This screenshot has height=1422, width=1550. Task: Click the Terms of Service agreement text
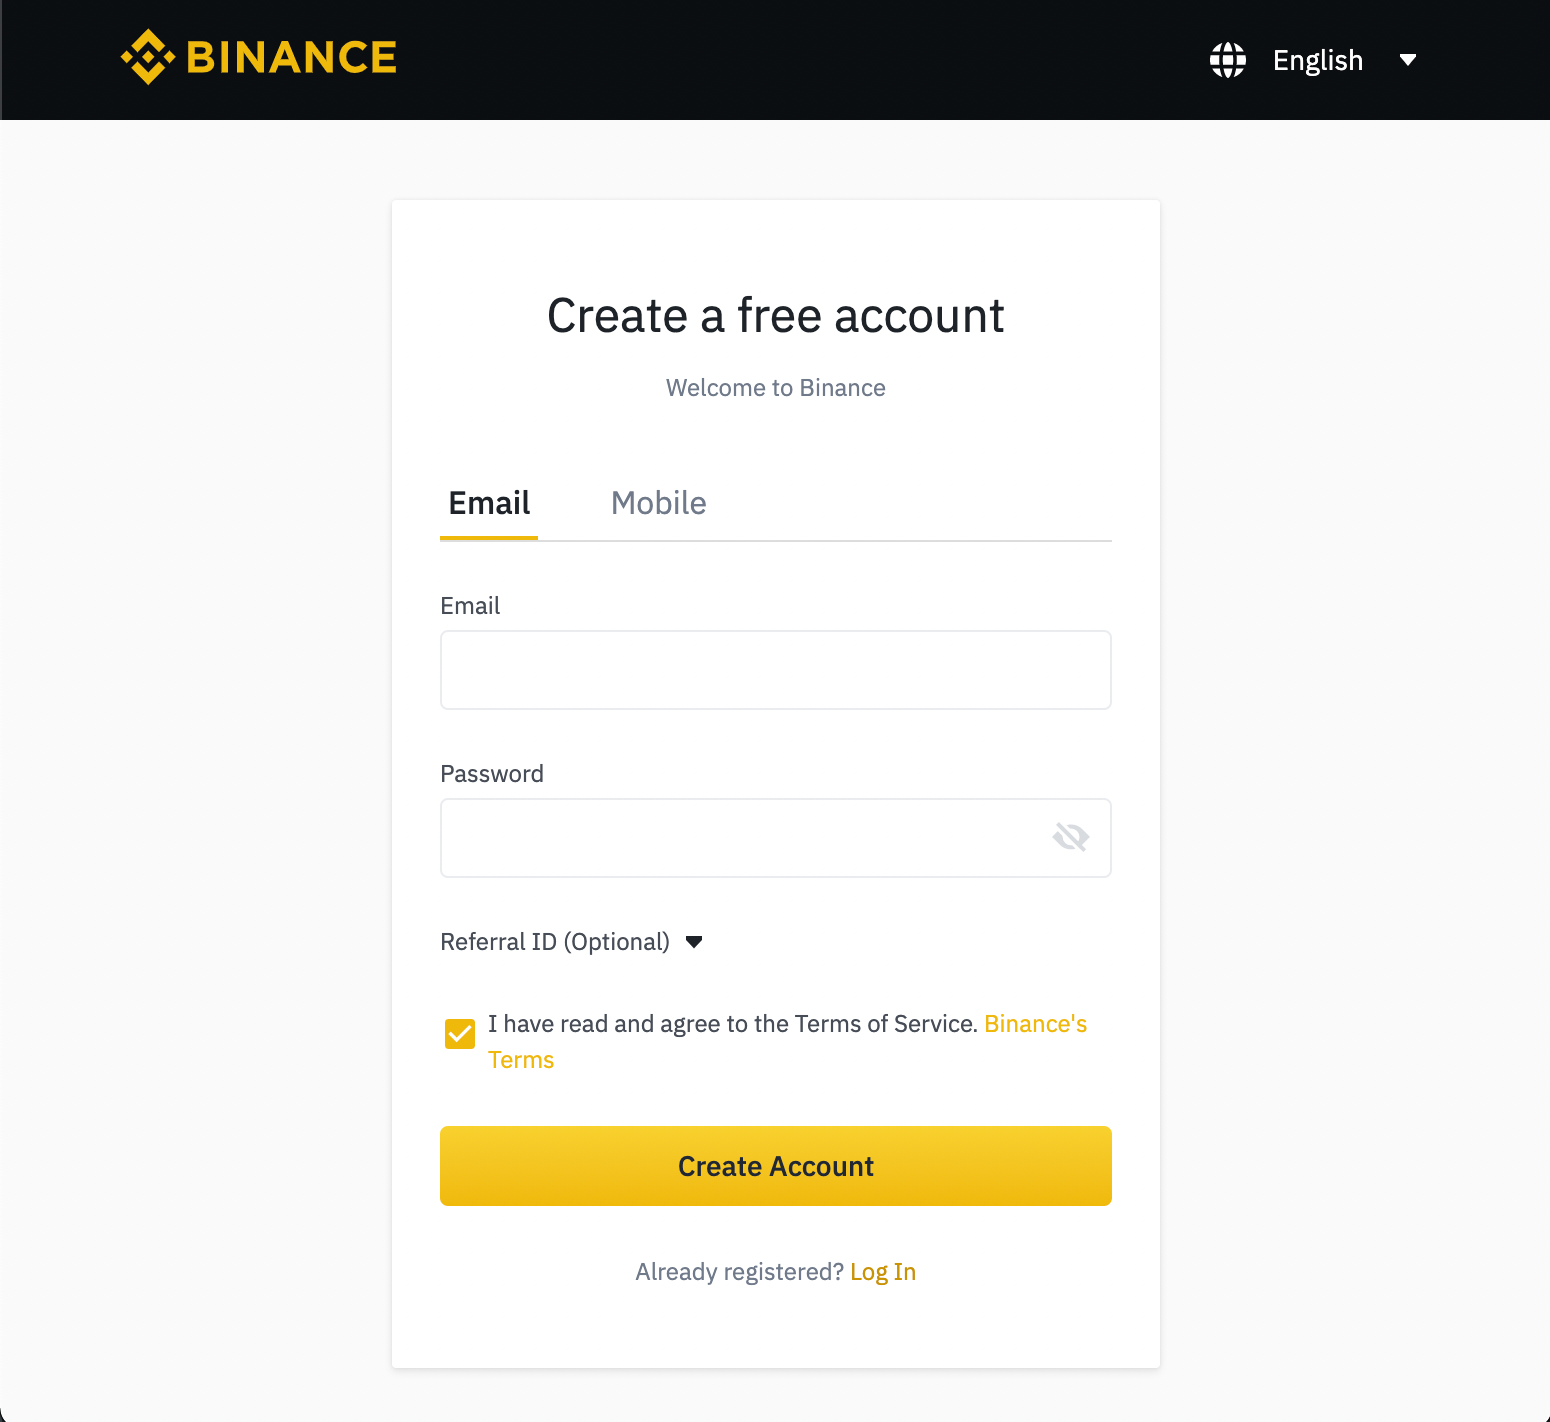[733, 1024]
